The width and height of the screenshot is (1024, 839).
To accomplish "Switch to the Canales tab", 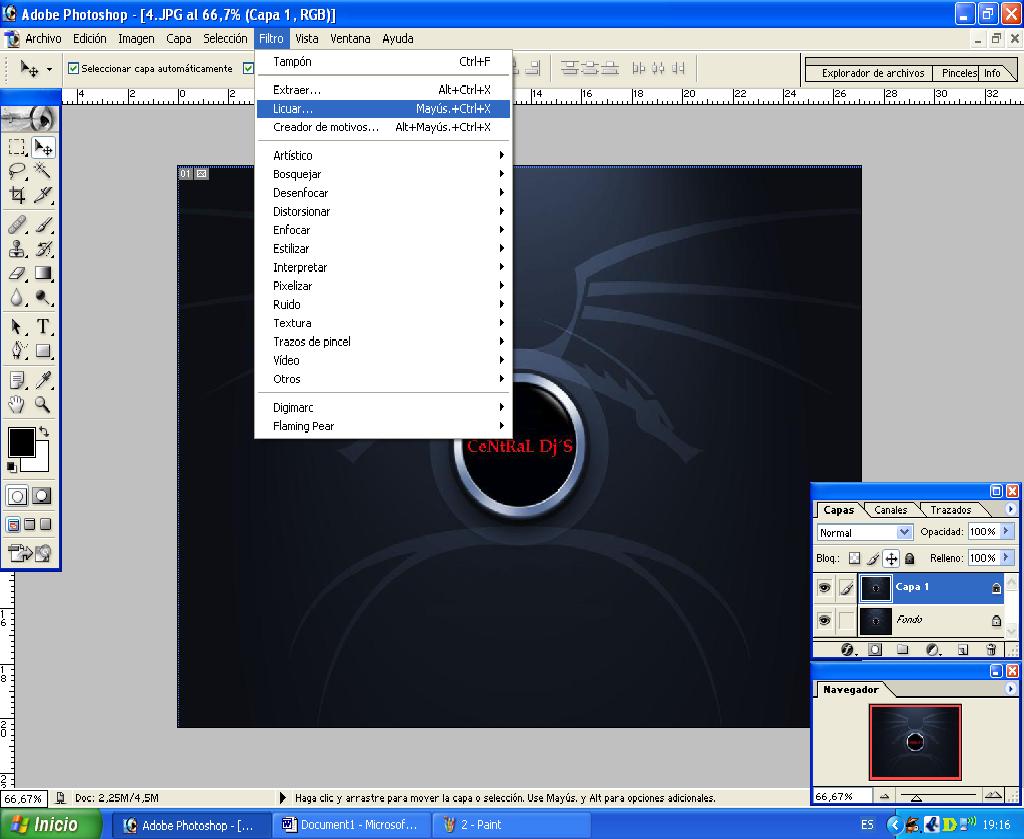I will (890, 509).
